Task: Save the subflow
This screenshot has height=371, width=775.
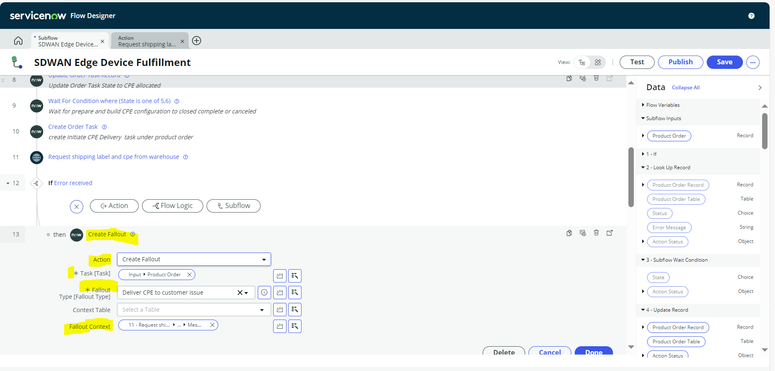Action: [725, 62]
